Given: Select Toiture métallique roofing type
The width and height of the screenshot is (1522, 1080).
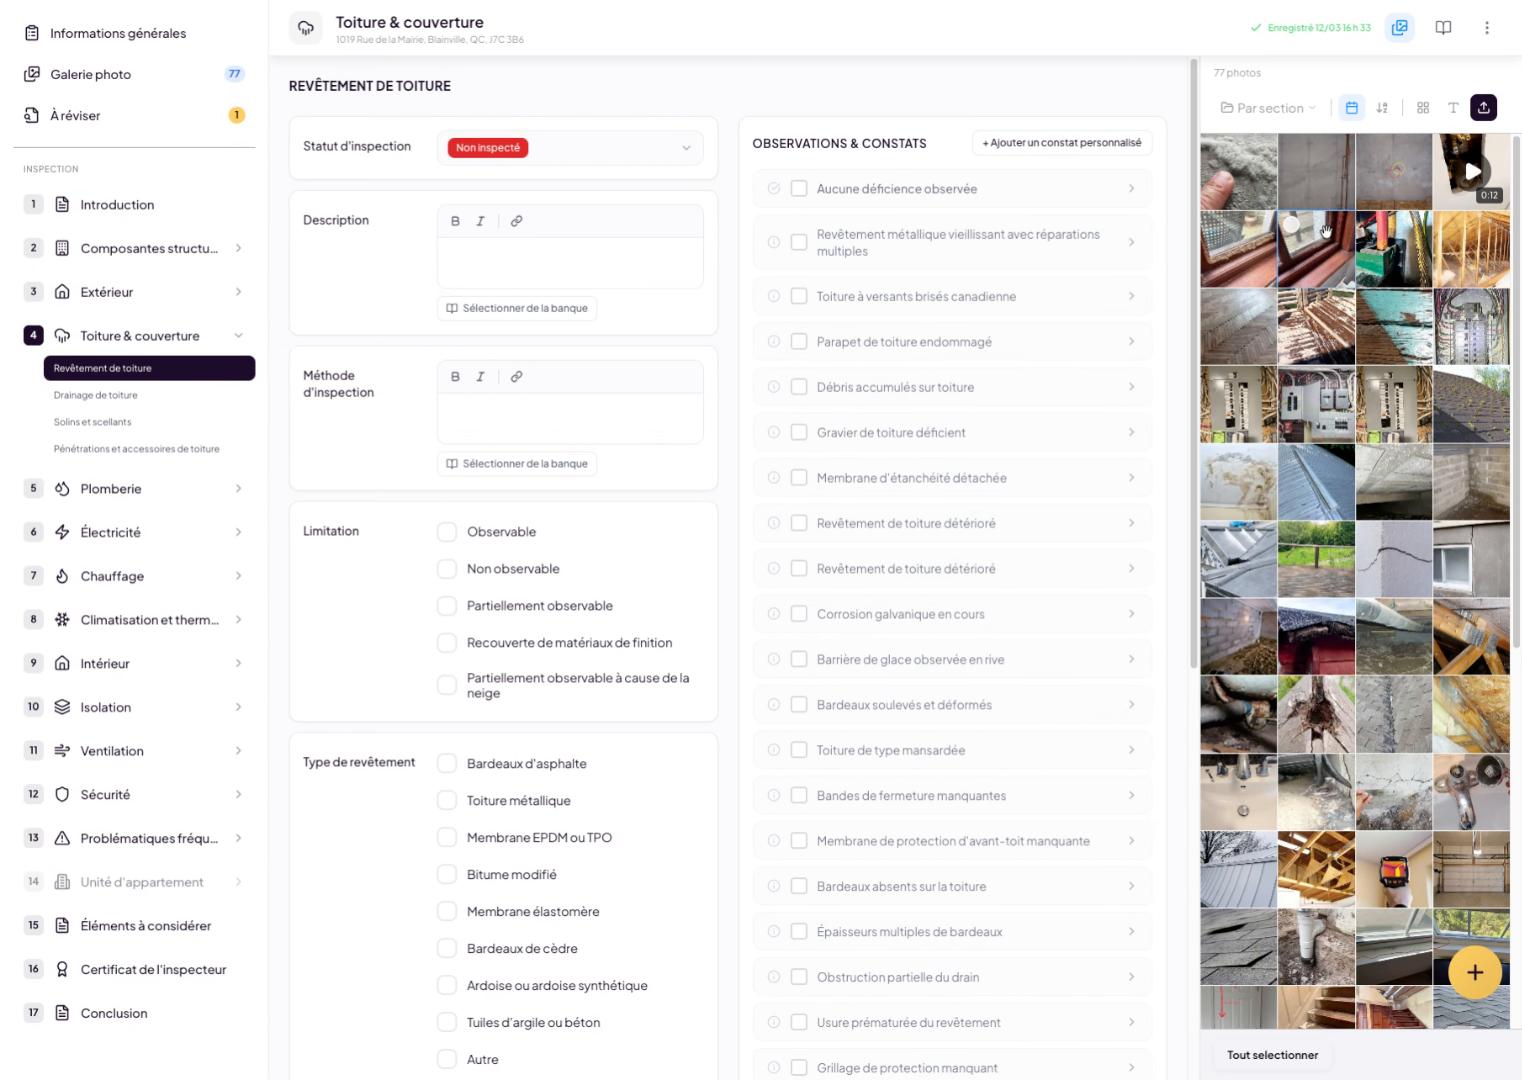Looking at the screenshot, I should [x=447, y=801].
